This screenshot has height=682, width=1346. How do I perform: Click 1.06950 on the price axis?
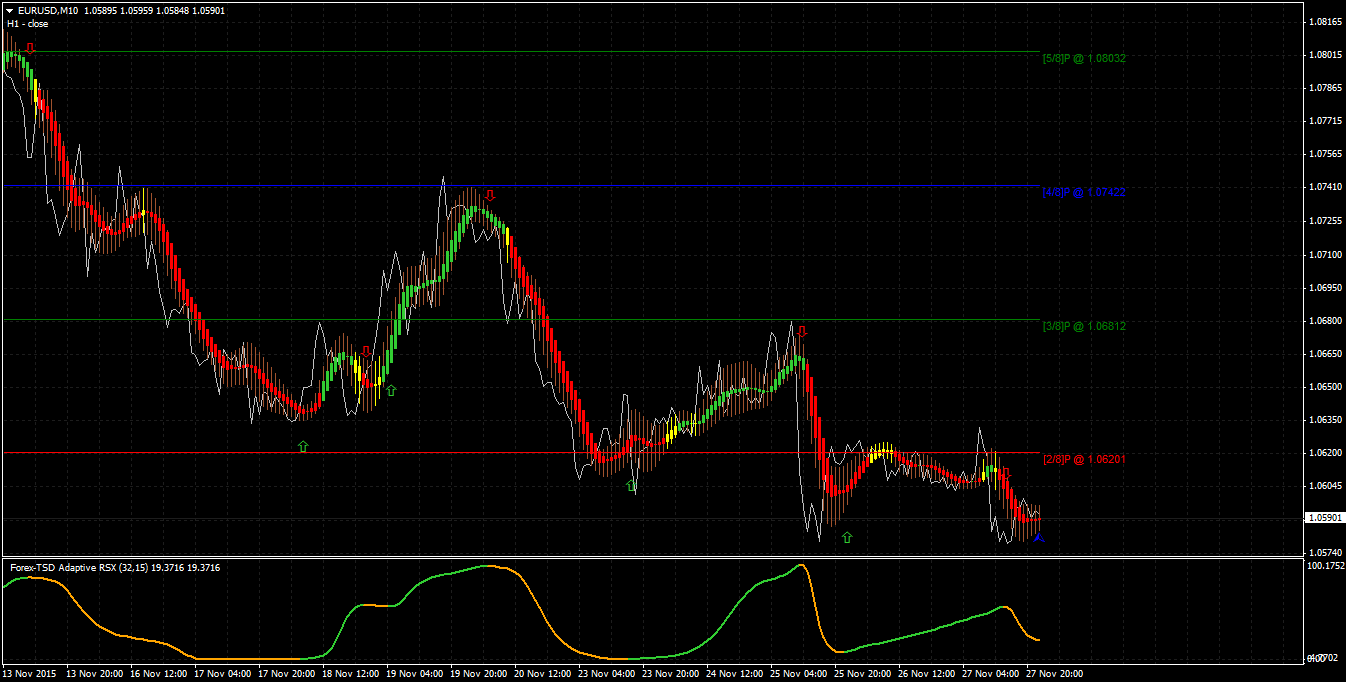pyautogui.click(x=1324, y=287)
